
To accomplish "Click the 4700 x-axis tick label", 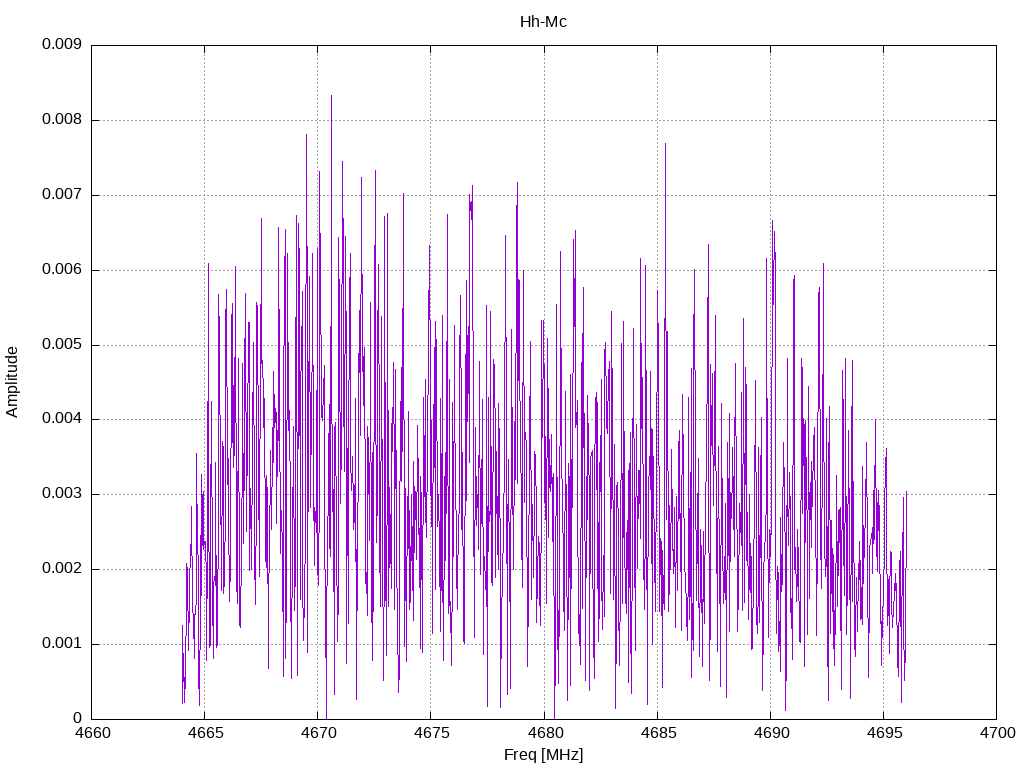I will pyautogui.click(x=997, y=733).
